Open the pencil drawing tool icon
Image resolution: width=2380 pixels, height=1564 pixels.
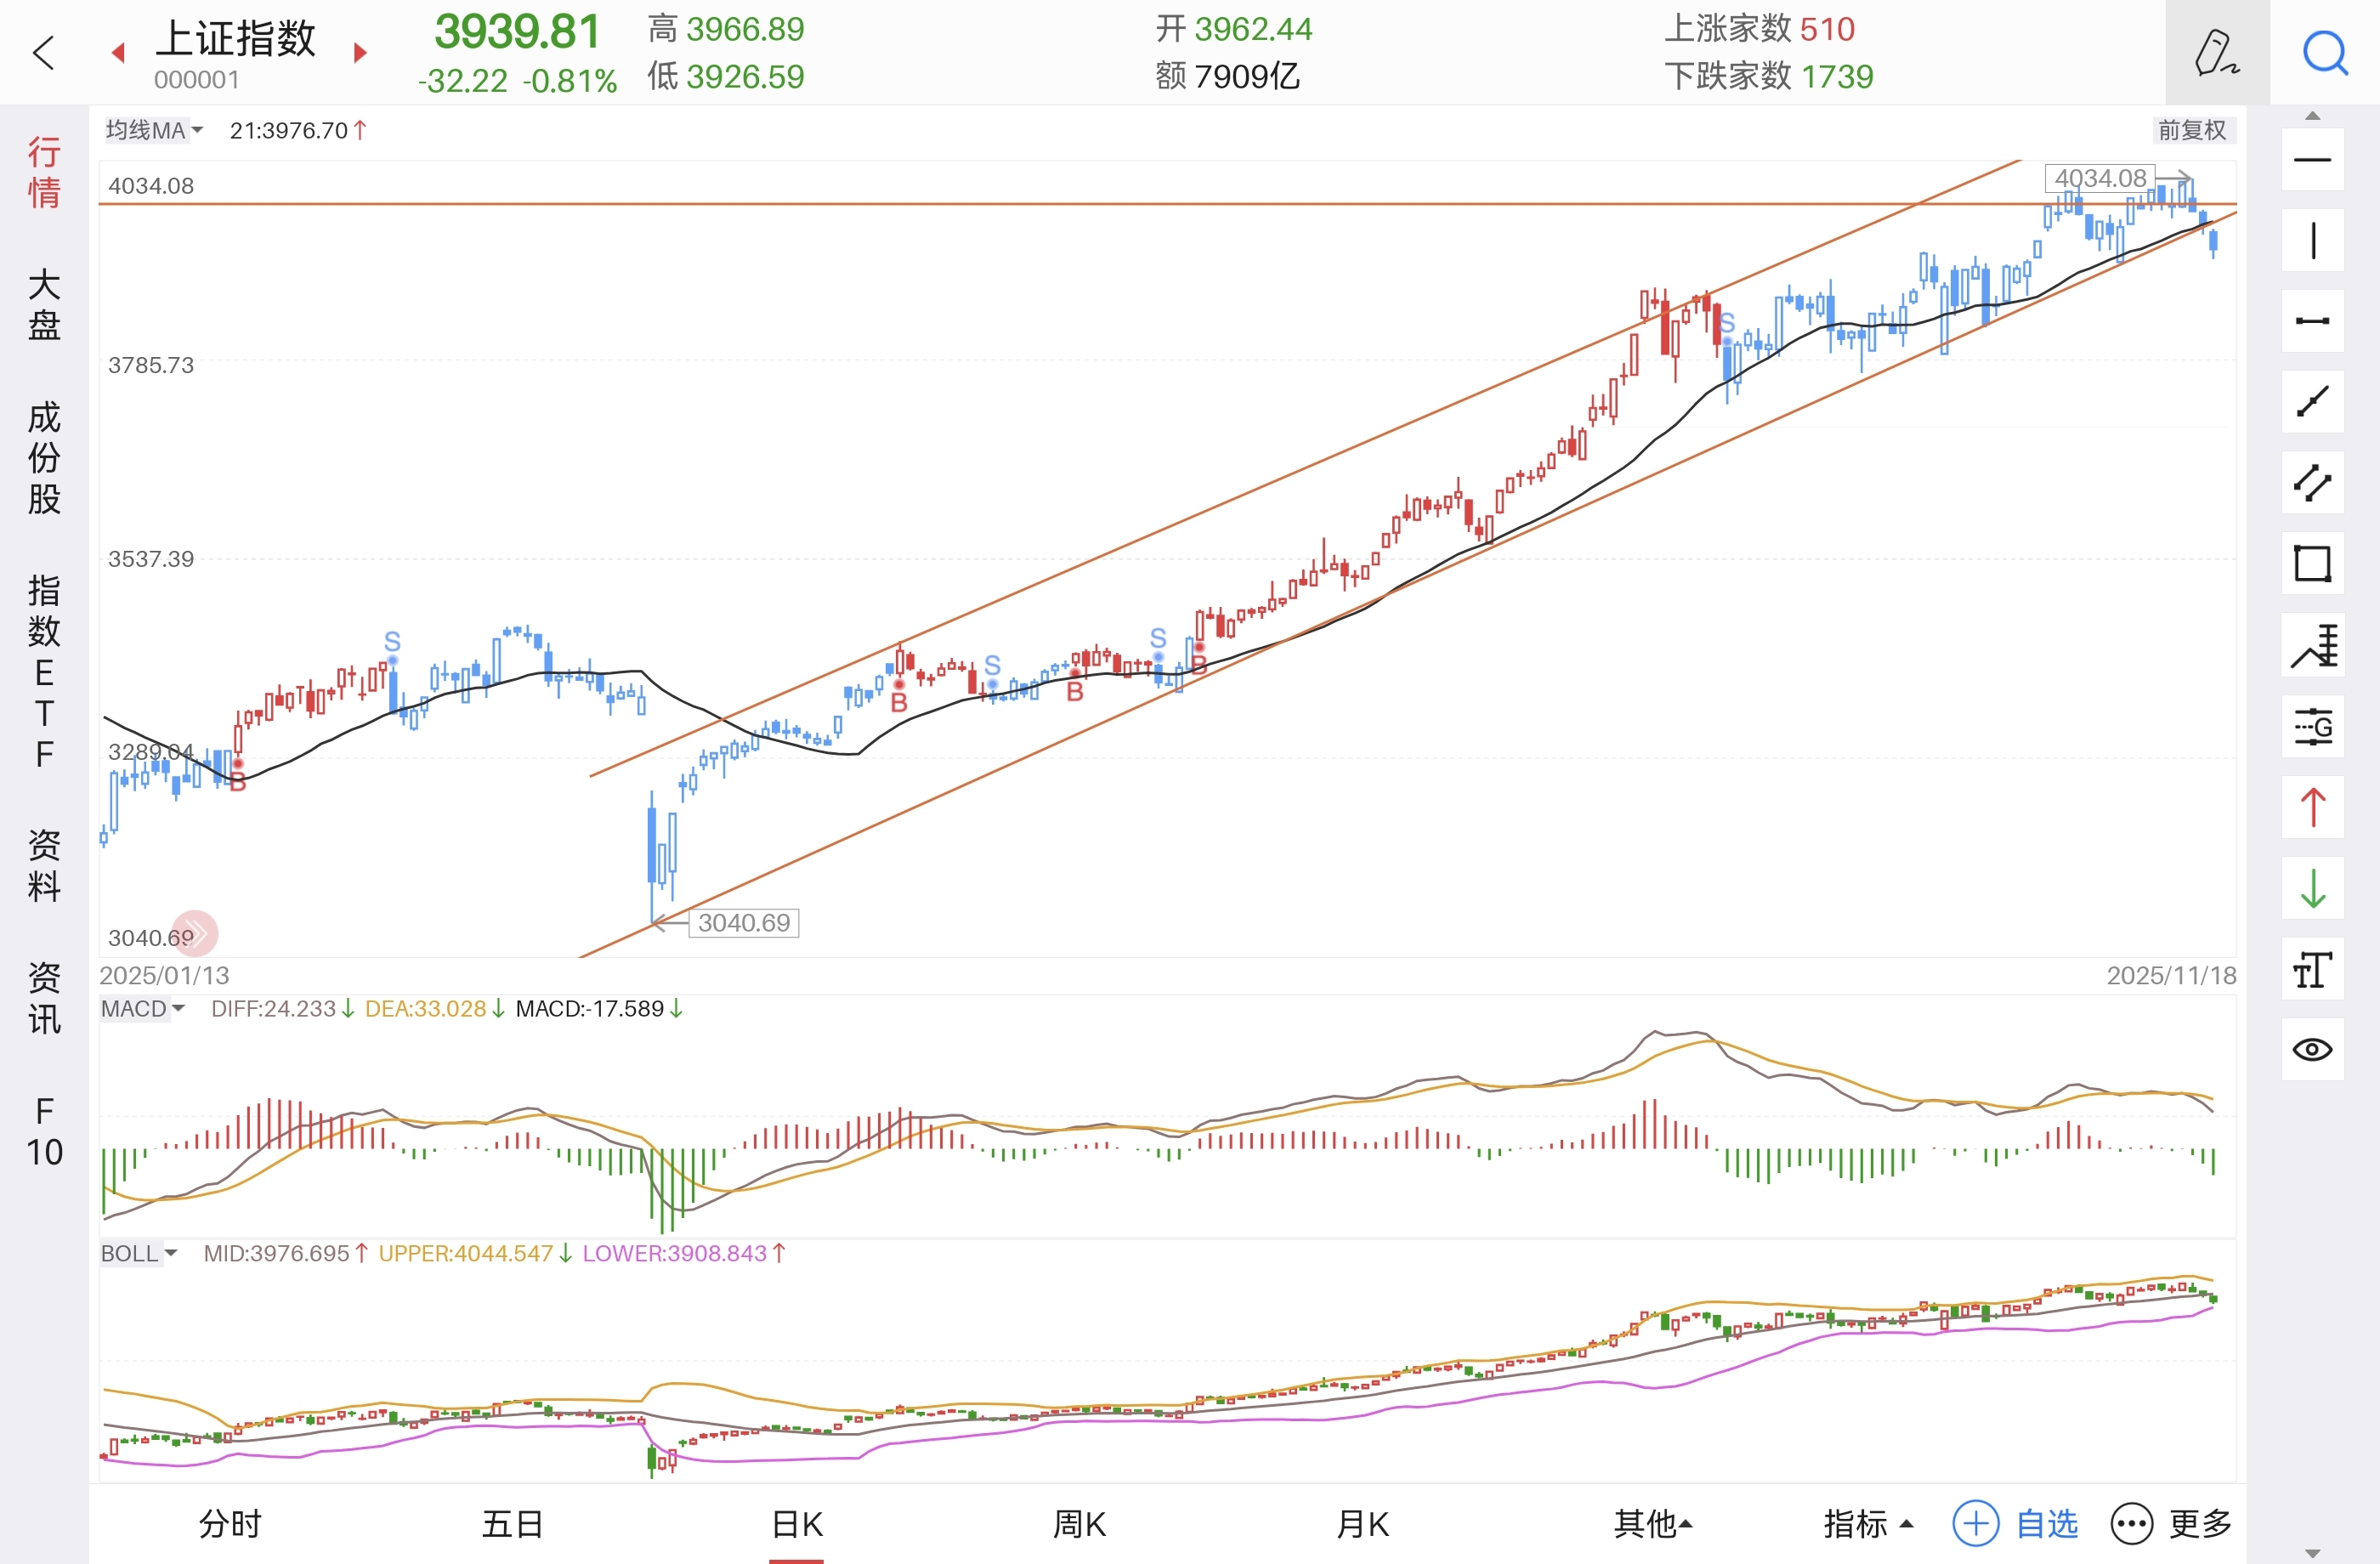2216,52
